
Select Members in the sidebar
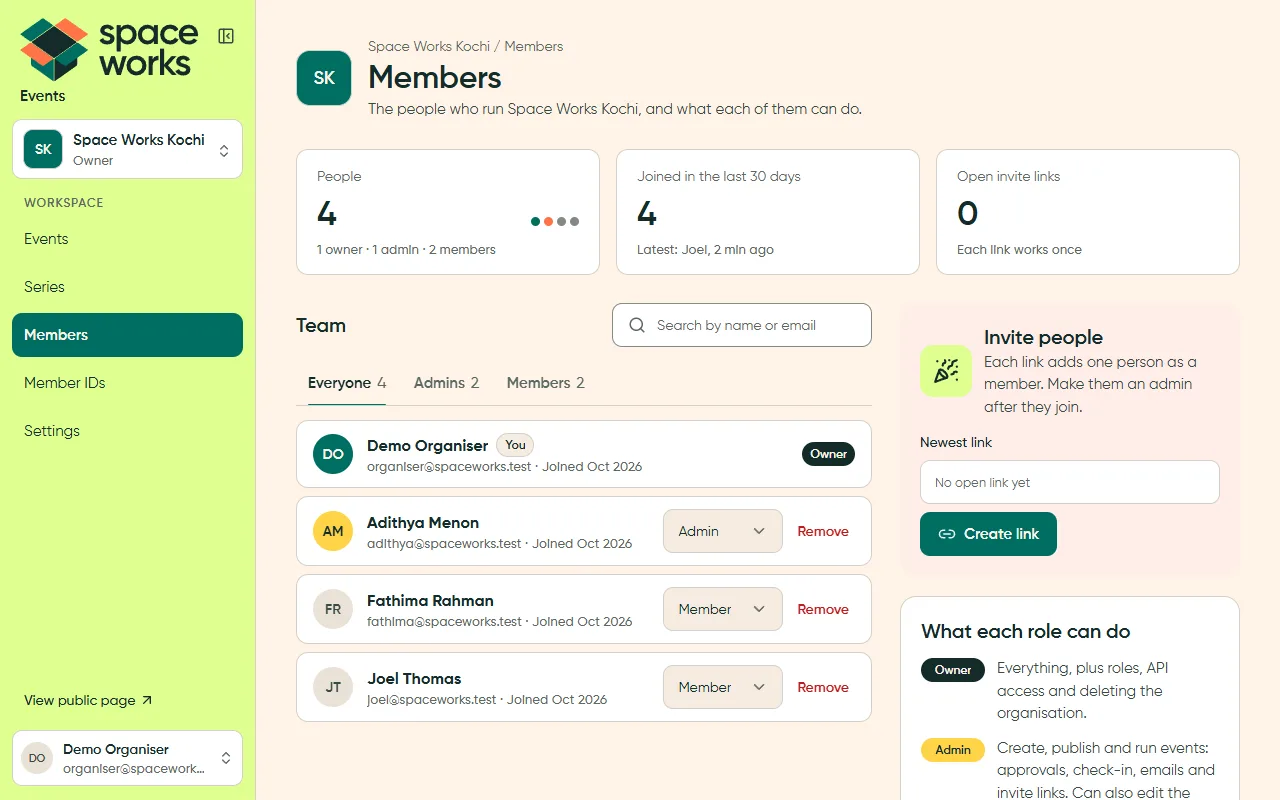[127, 335]
